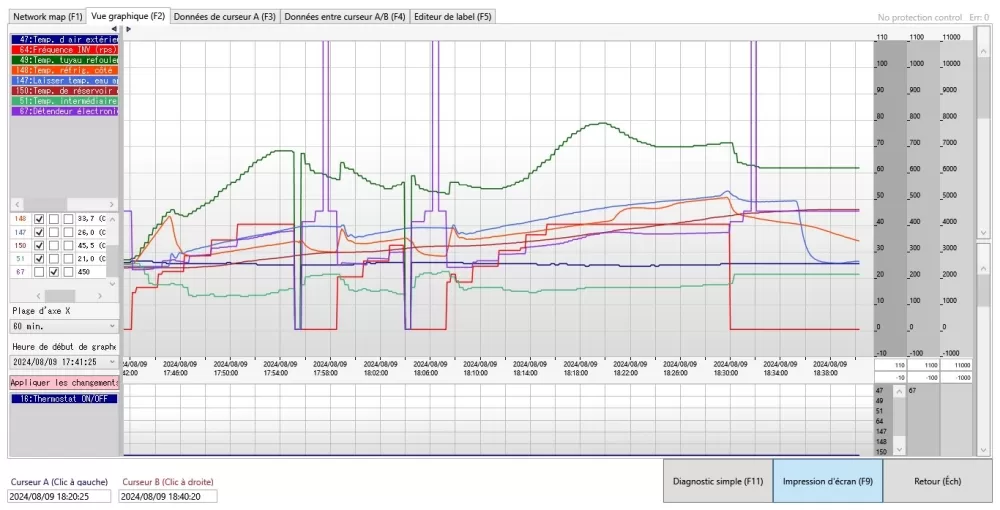This screenshot has width=1000, height=510.
Task: Switch to Données de curseur A (F3) tab
Action: pyautogui.click(x=224, y=17)
